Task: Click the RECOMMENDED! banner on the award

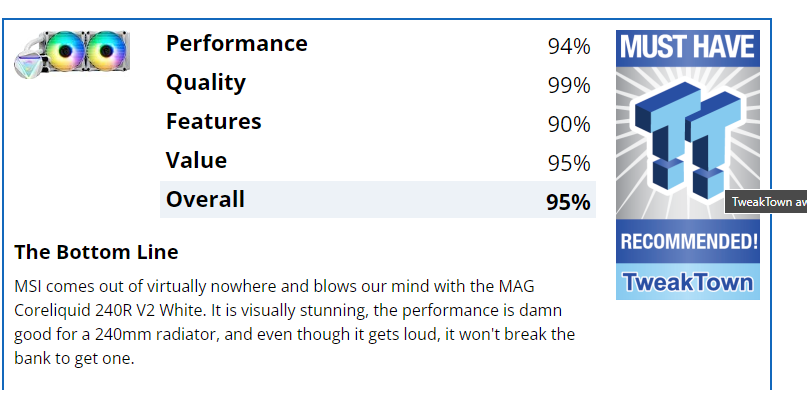Action: [688, 241]
